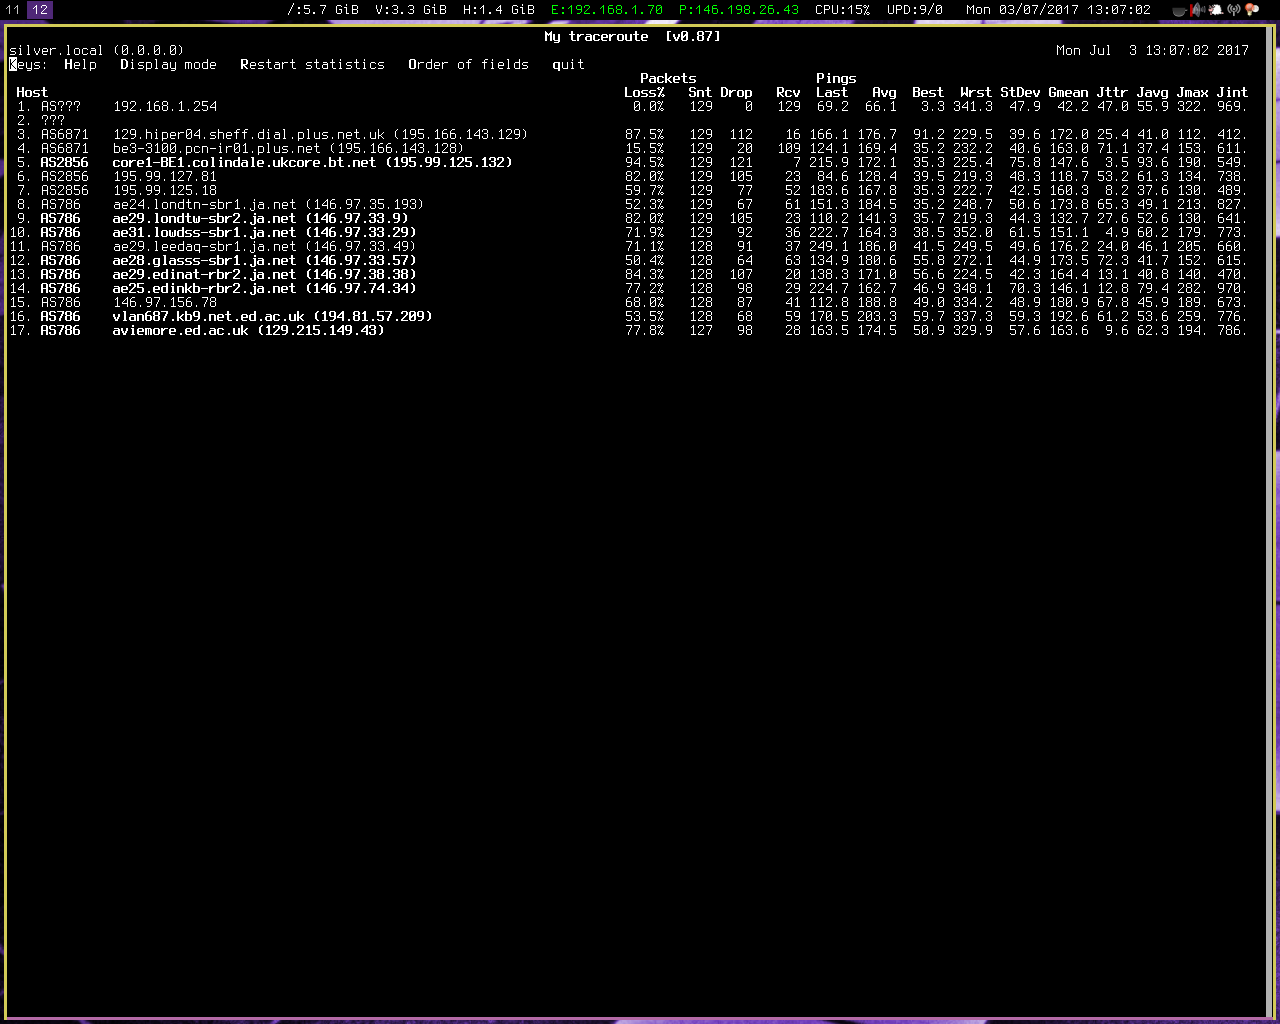Click the Jmax column header
This screenshot has width=1280, height=1024.
pos(1192,92)
